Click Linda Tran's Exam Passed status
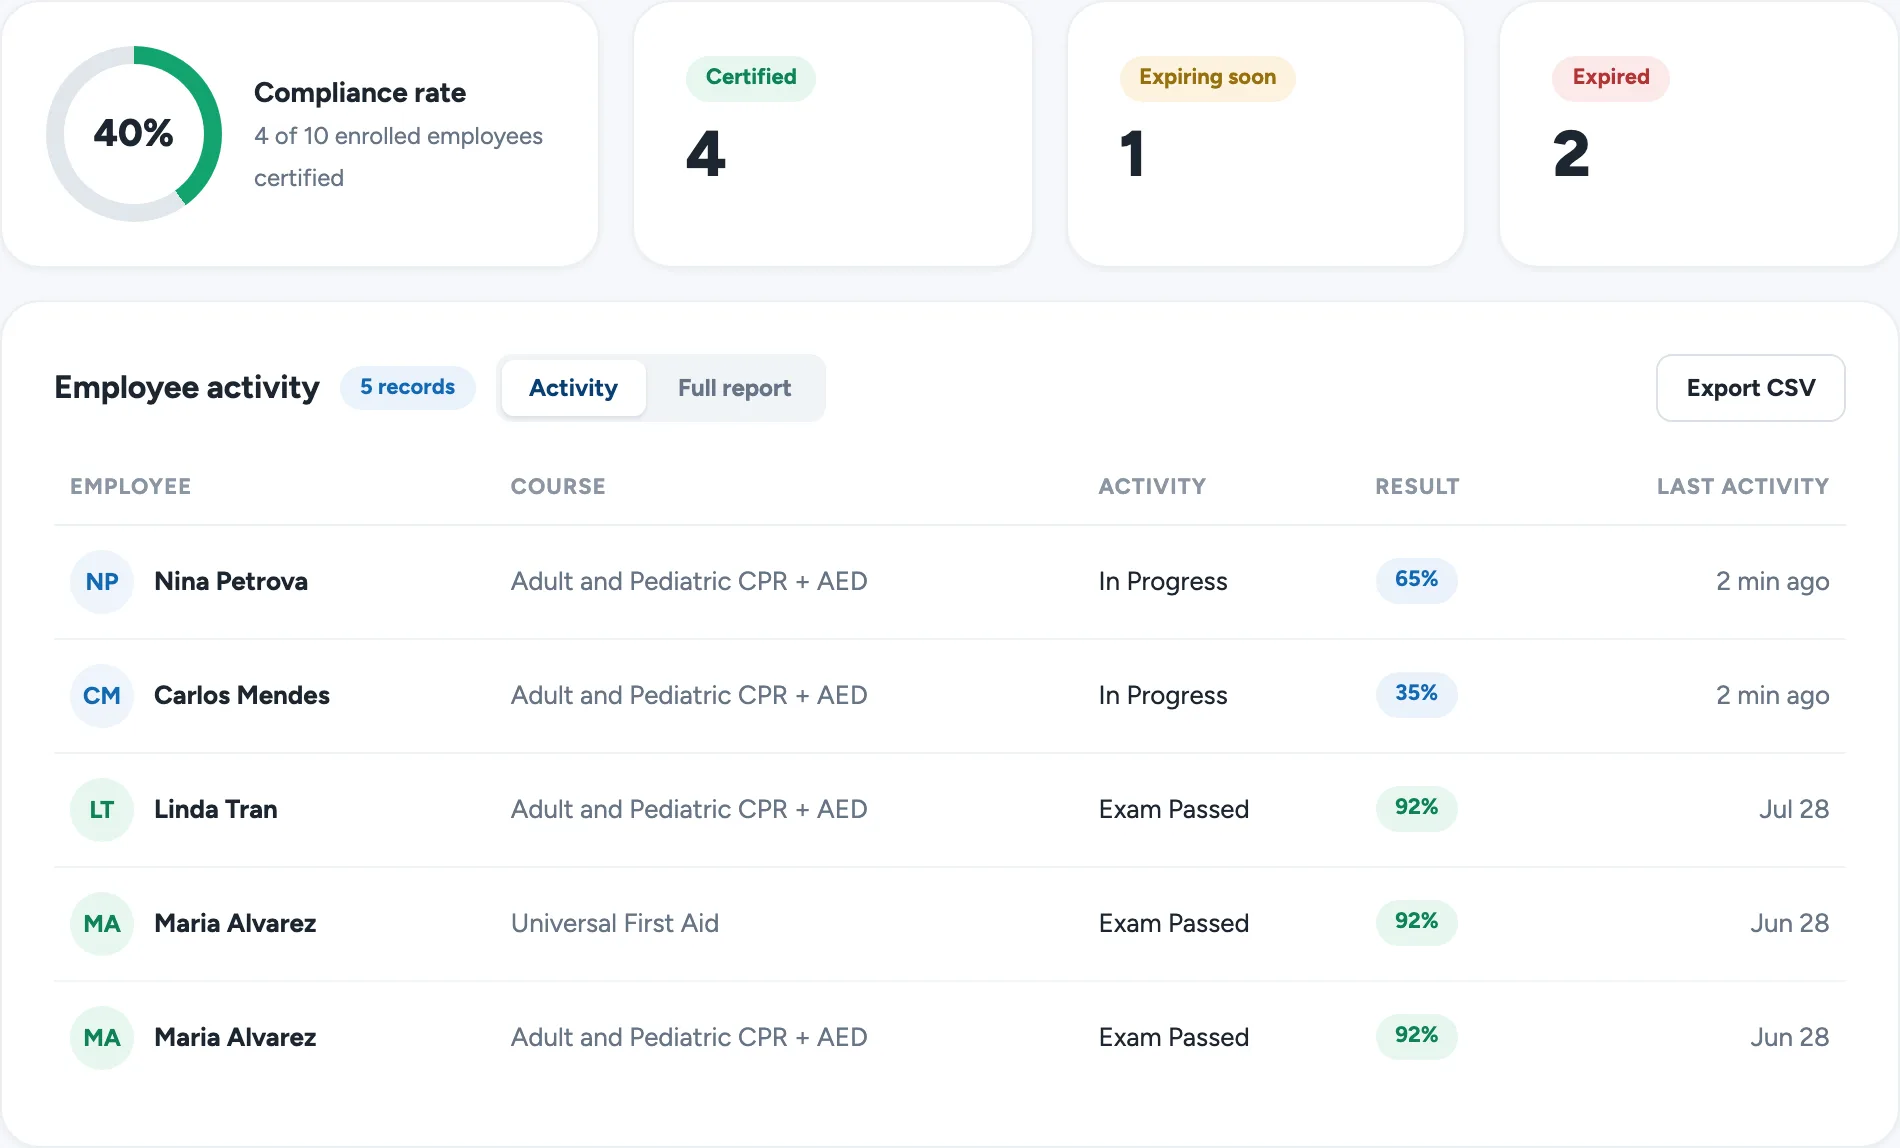Viewport: 1900px width, 1148px height. [x=1174, y=809]
